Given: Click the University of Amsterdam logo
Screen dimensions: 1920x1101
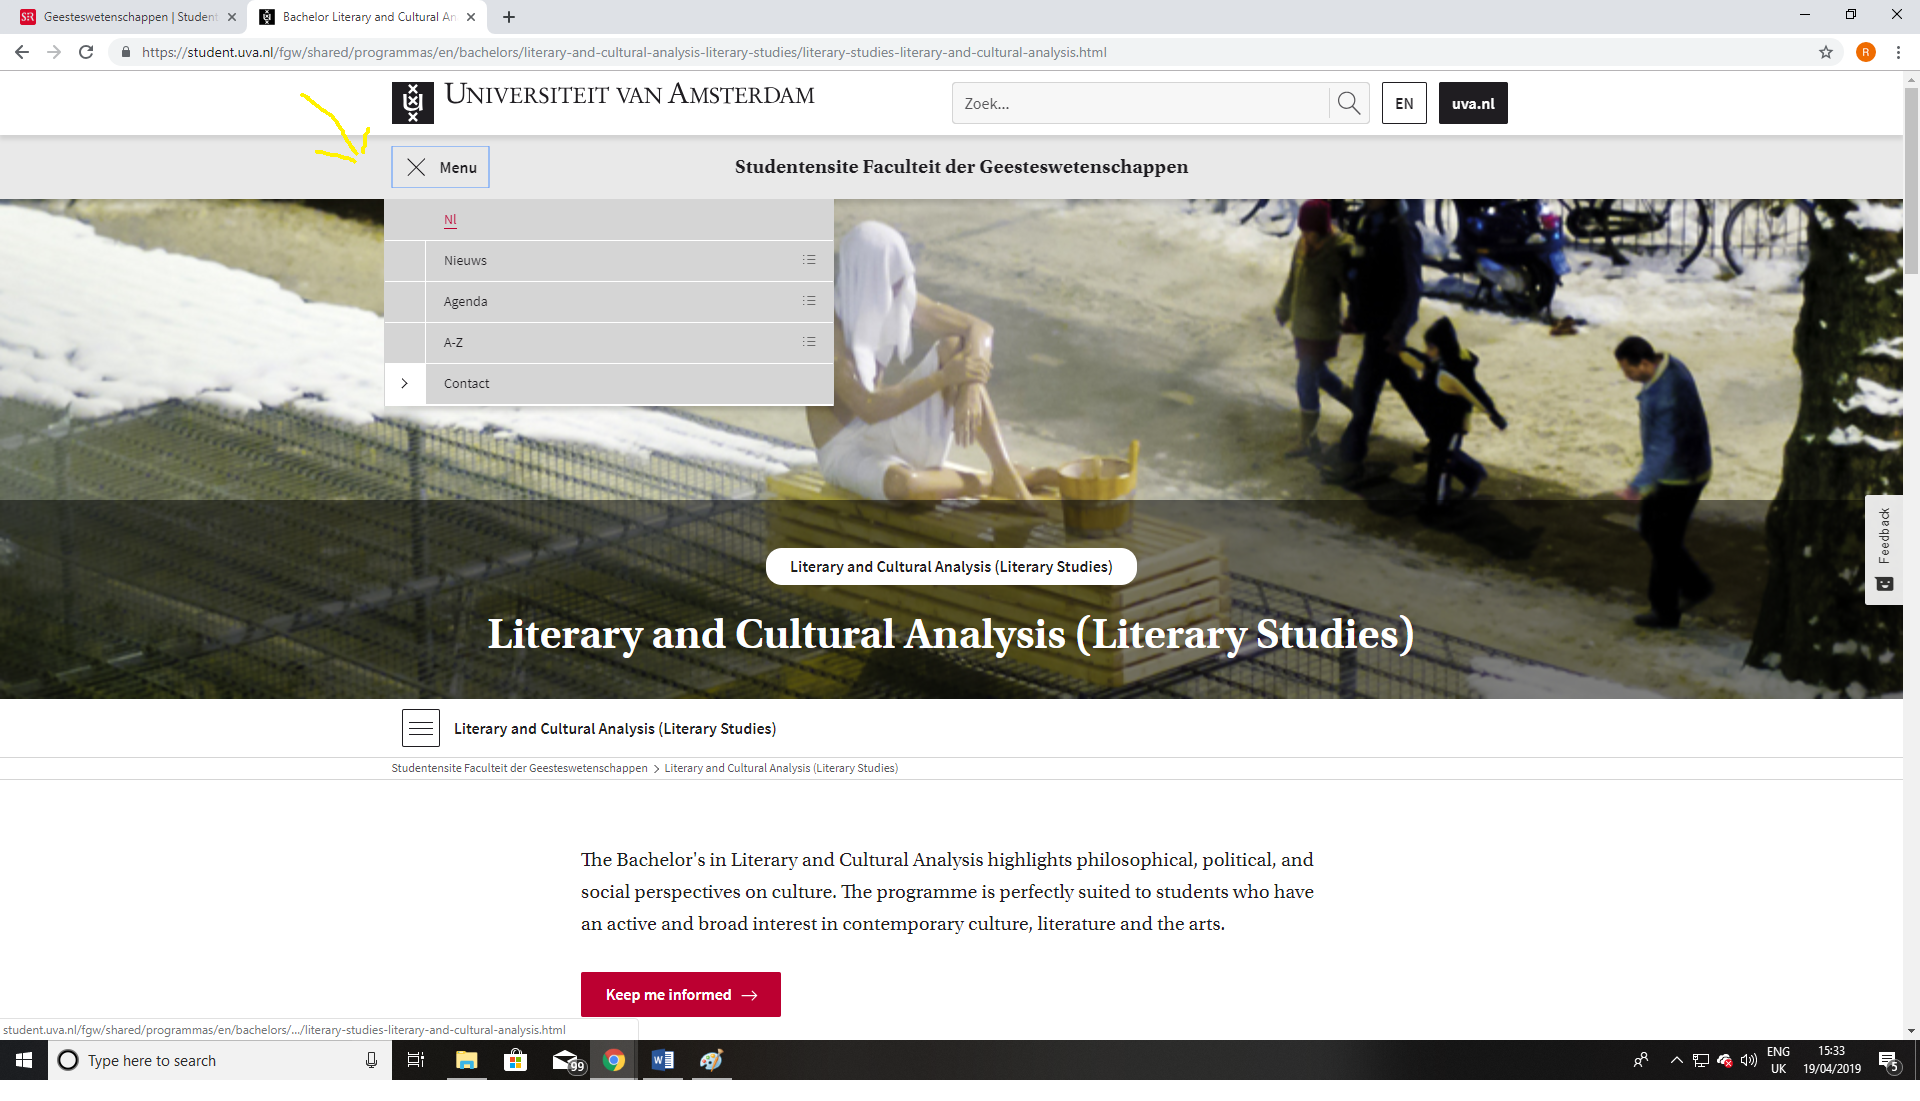Looking at the screenshot, I should coord(412,103).
